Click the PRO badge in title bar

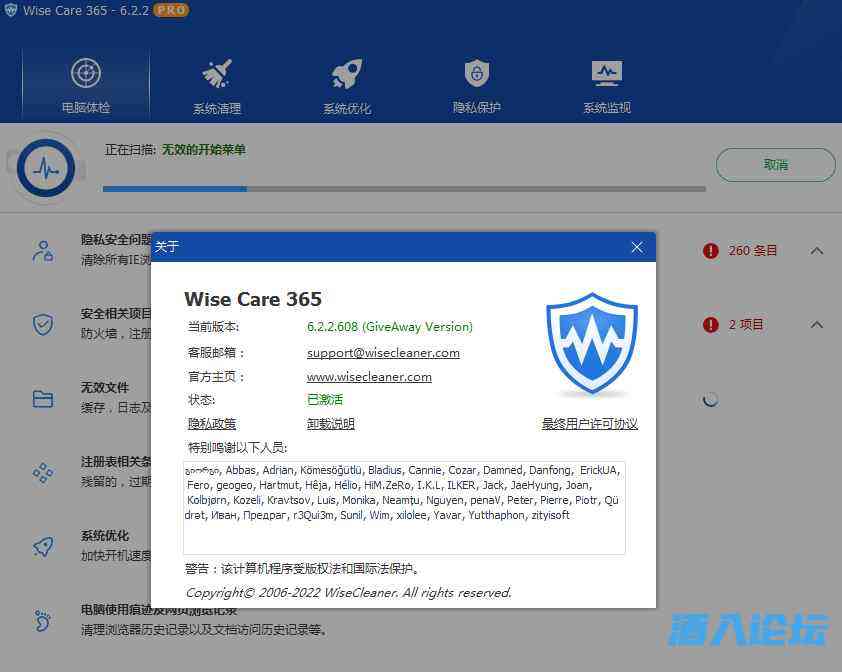click(171, 10)
